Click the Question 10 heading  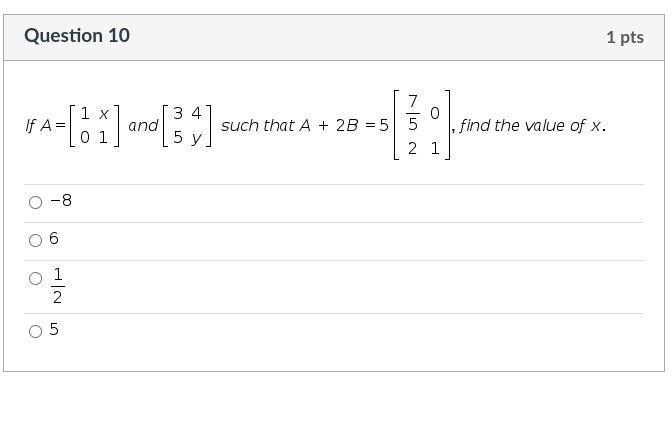coord(77,36)
